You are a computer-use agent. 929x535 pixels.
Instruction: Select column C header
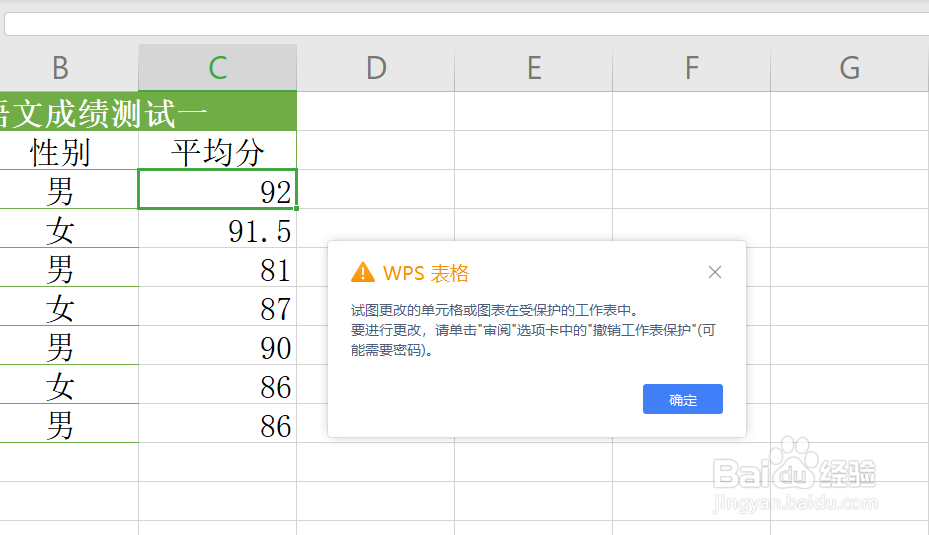[217, 68]
